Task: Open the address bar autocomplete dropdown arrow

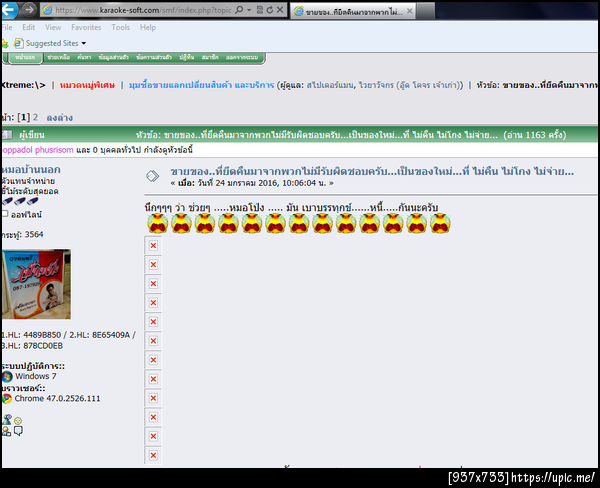Action: [x=249, y=10]
